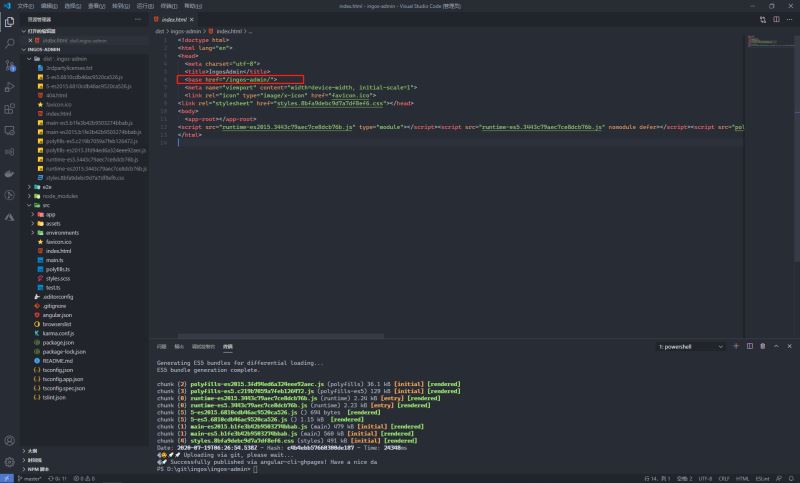Open the Source Control view
This screenshot has height=483, width=800.
[9, 65]
